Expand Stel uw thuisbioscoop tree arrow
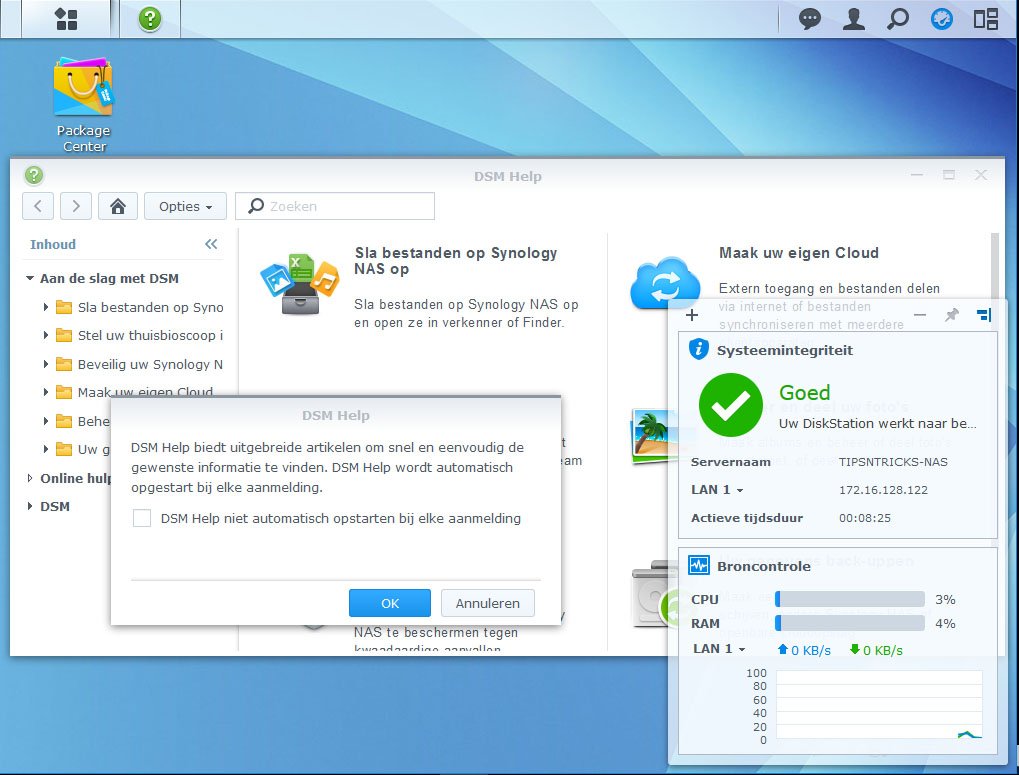 click(45, 335)
